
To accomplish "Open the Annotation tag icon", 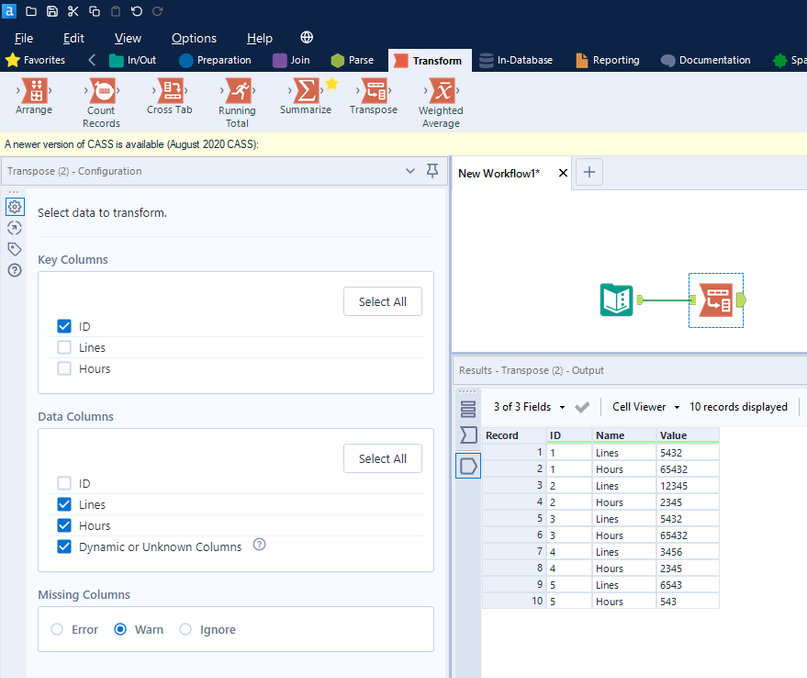I will tap(15, 249).
